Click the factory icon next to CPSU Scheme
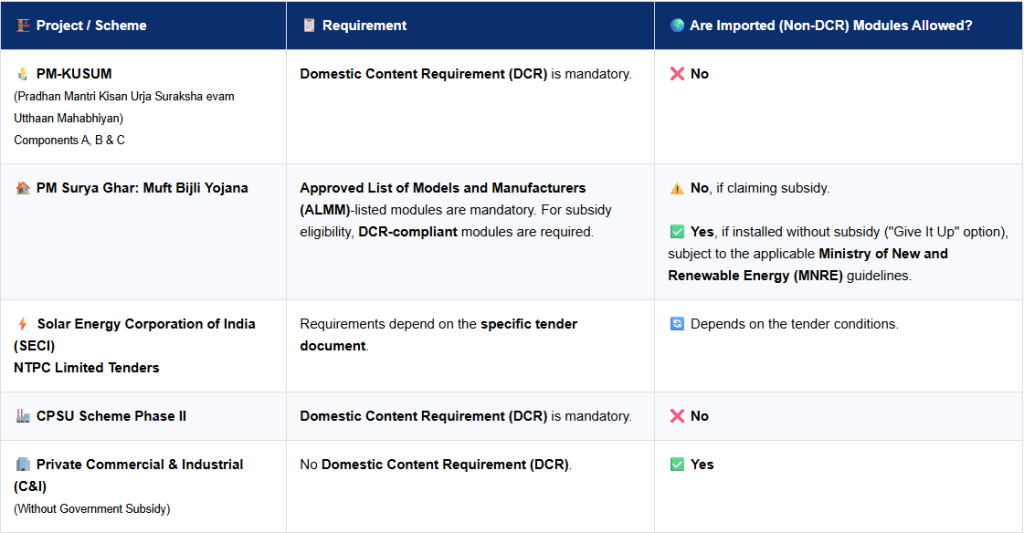 [23, 416]
